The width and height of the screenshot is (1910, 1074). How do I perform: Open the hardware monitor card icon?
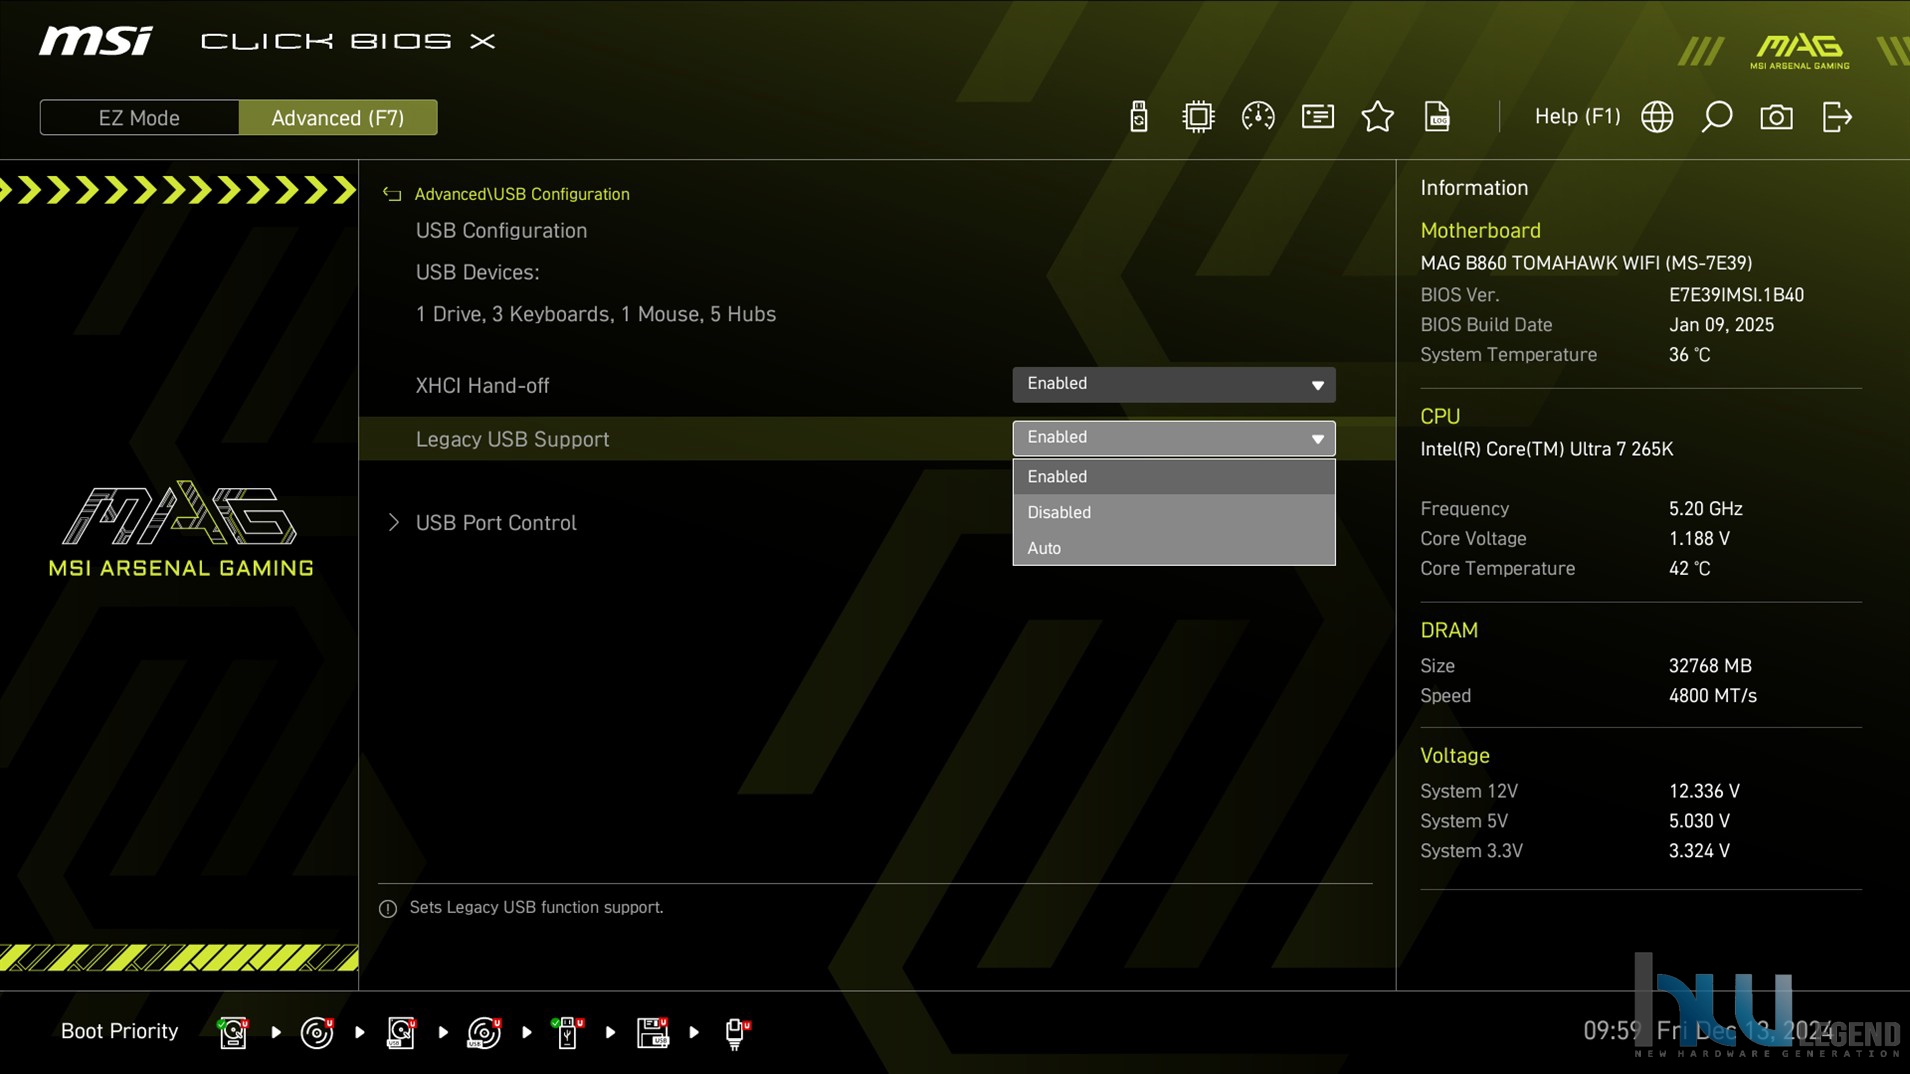(1317, 117)
